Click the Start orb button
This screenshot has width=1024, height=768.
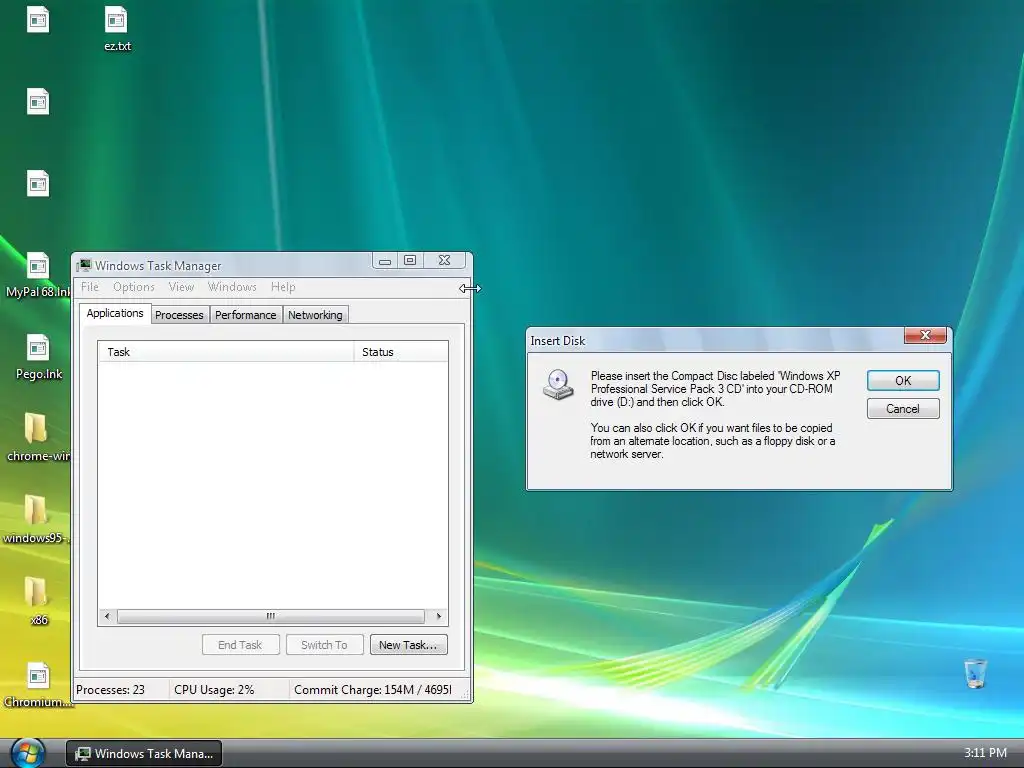(27, 753)
